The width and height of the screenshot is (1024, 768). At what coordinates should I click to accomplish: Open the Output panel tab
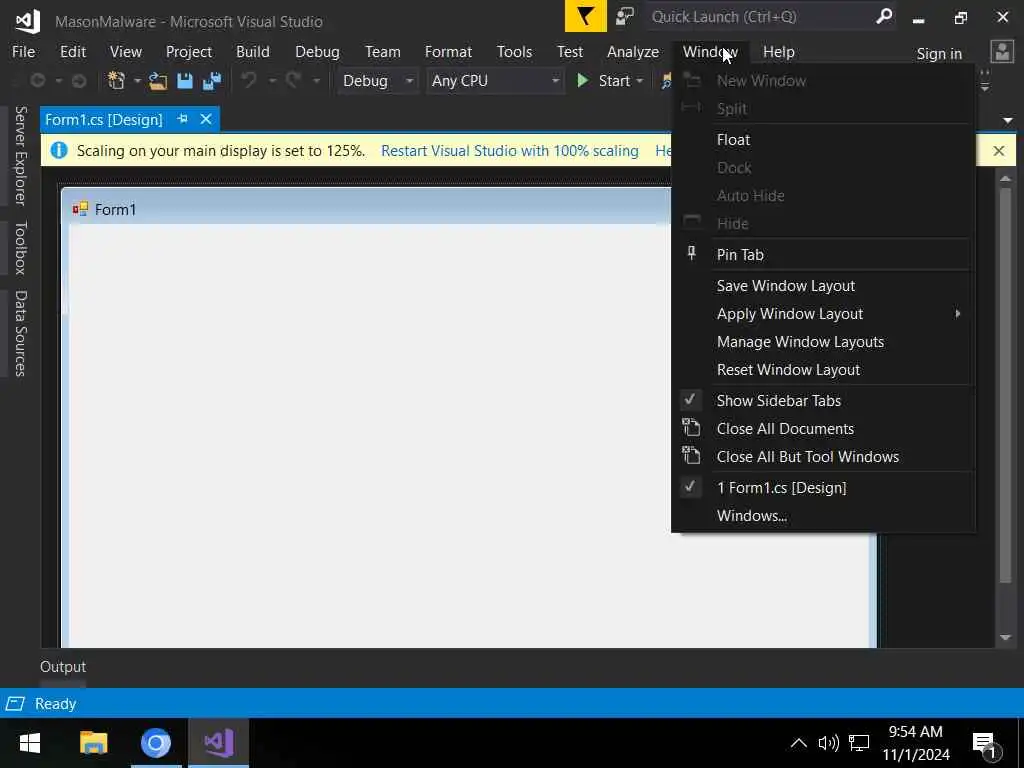[63, 667]
